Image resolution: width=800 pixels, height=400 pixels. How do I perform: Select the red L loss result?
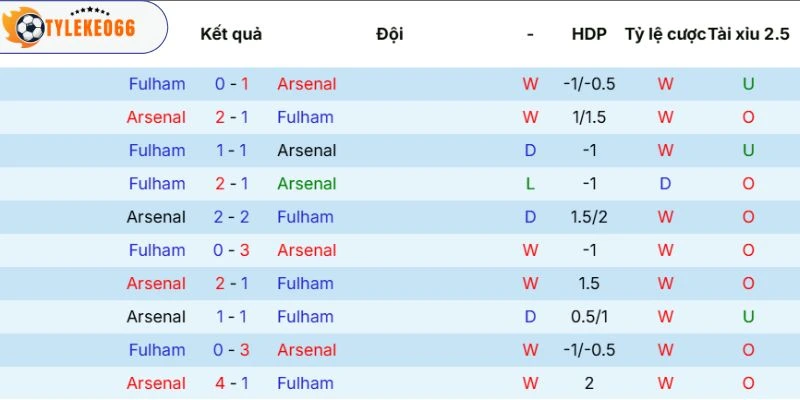(530, 184)
